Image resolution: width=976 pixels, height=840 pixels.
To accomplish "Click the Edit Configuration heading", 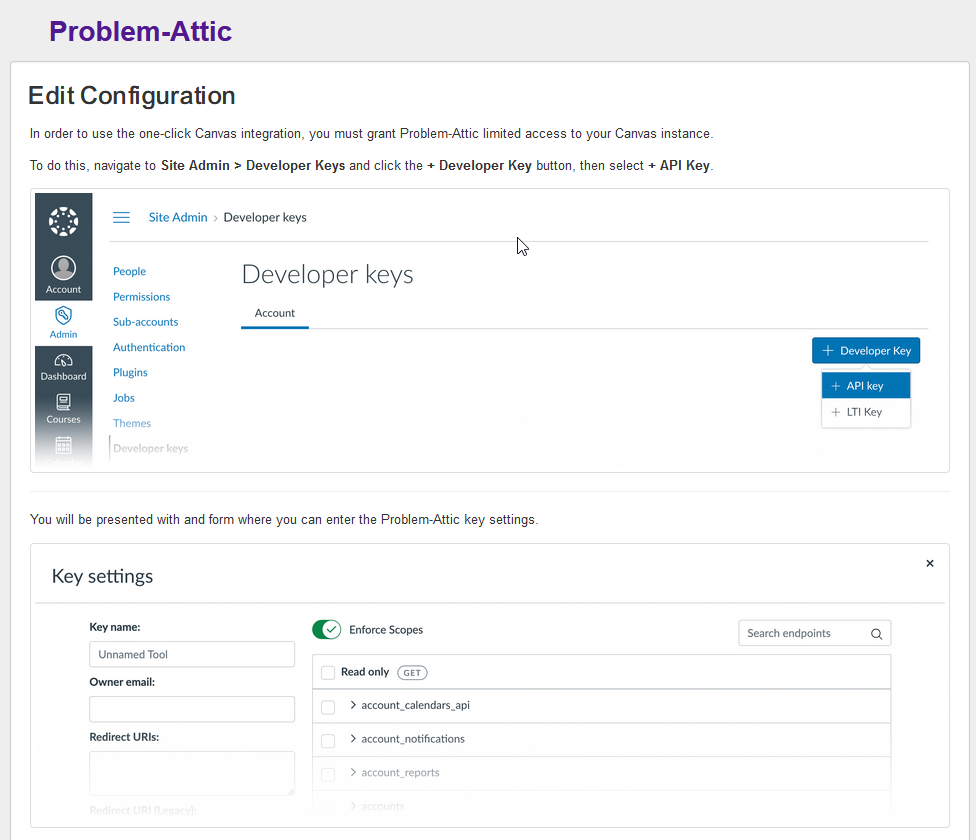I will pyautogui.click(x=132, y=96).
